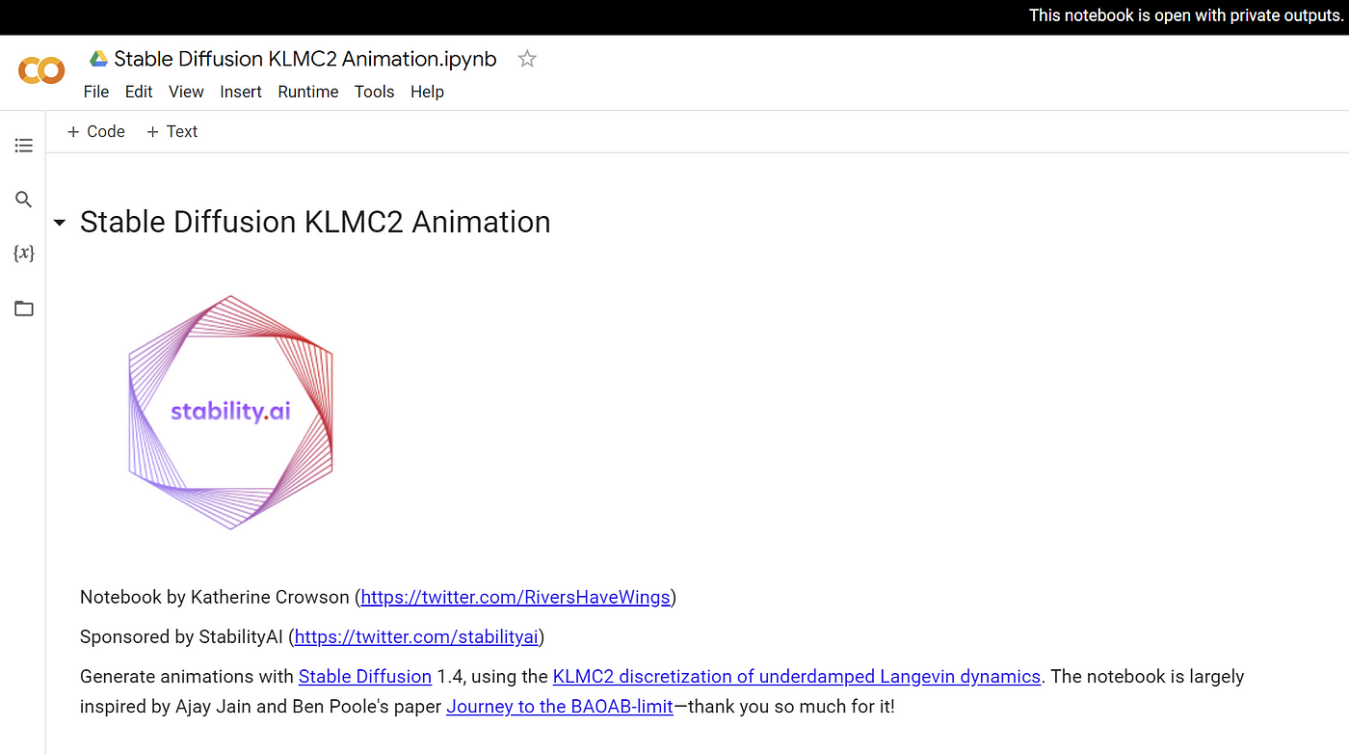
Task: Open the Runtime menu
Action: pos(308,92)
